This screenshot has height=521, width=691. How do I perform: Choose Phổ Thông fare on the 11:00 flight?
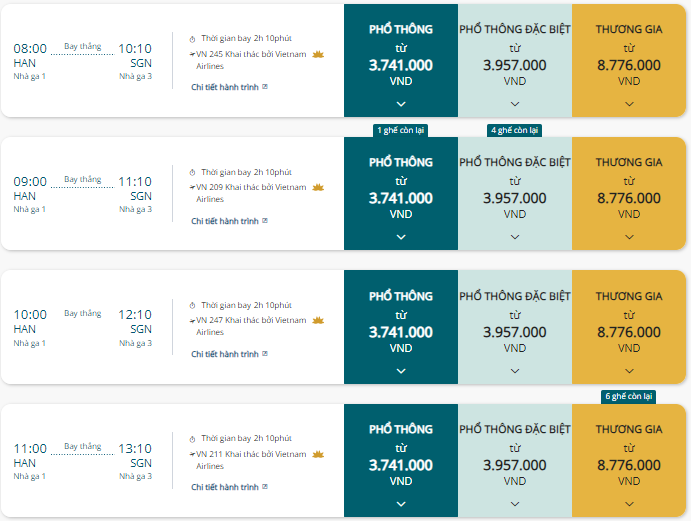pyautogui.click(x=401, y=460)
